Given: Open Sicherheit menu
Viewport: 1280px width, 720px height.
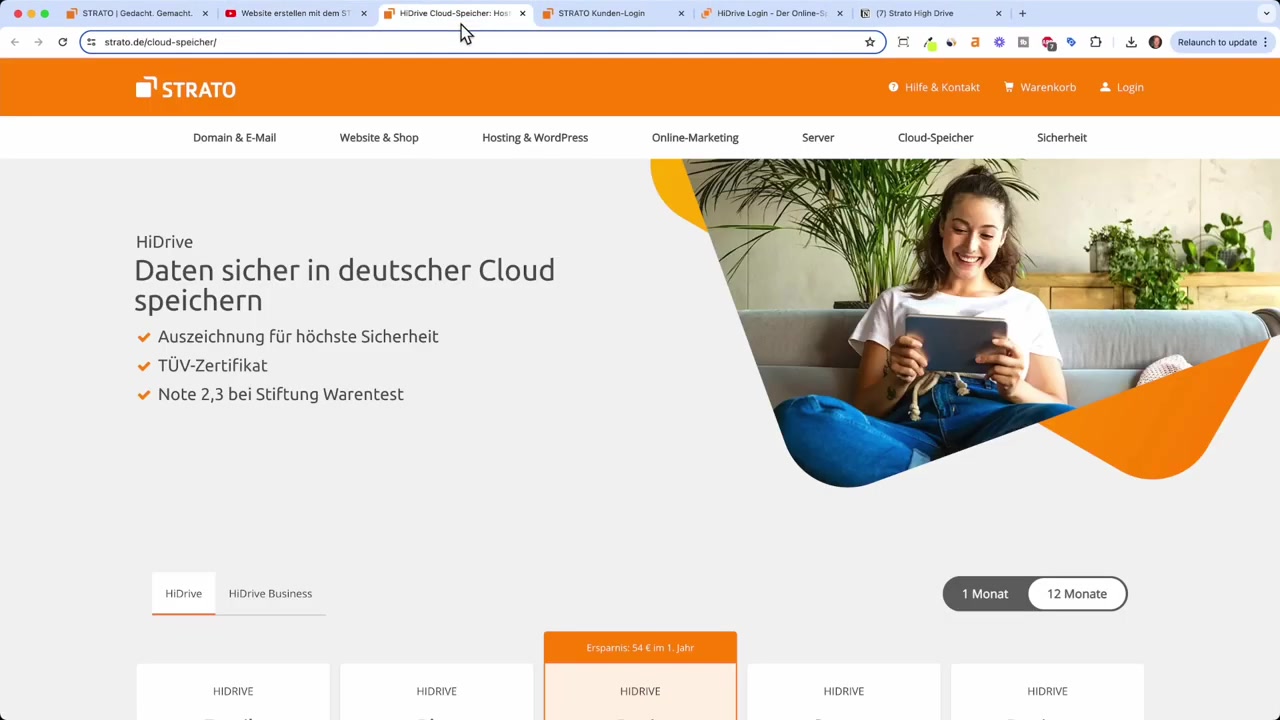Looking at the screenshot, I should (1062, 137).
